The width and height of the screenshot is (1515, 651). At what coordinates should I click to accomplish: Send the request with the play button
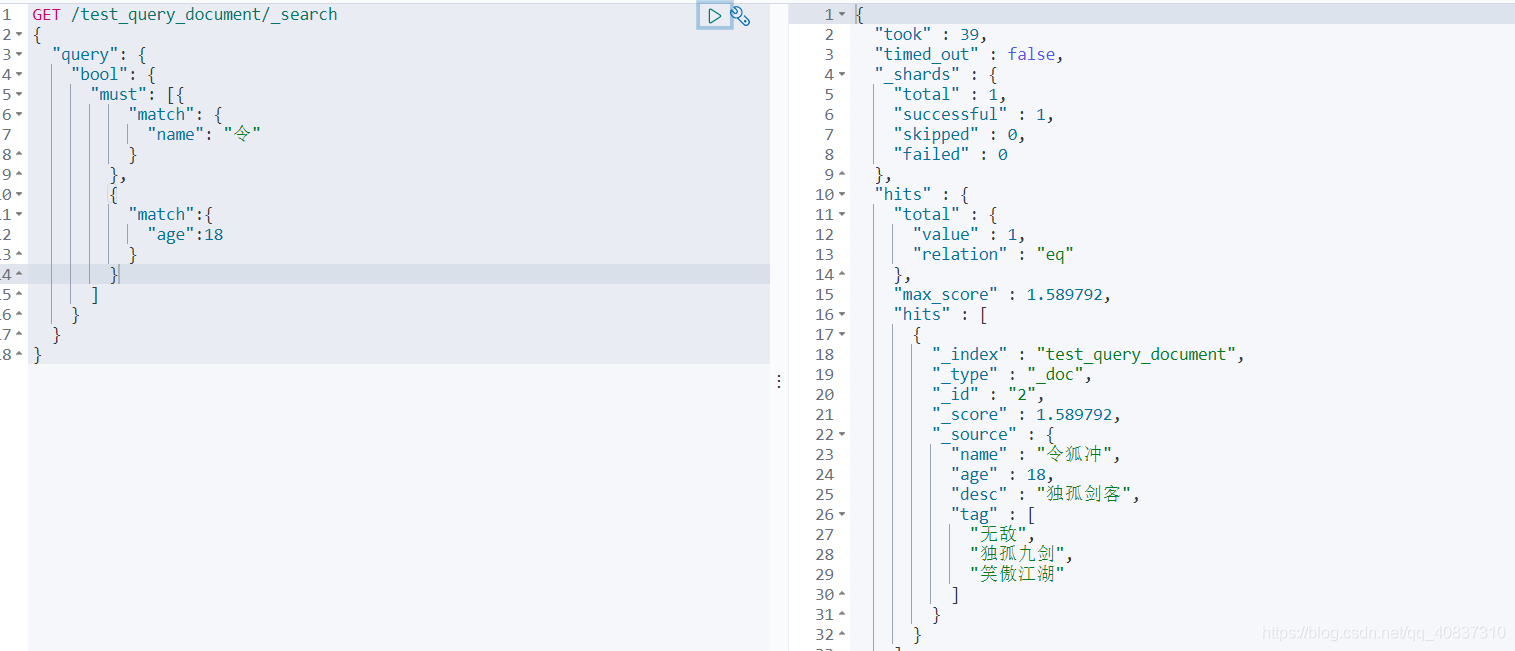[x=714, y=15]
